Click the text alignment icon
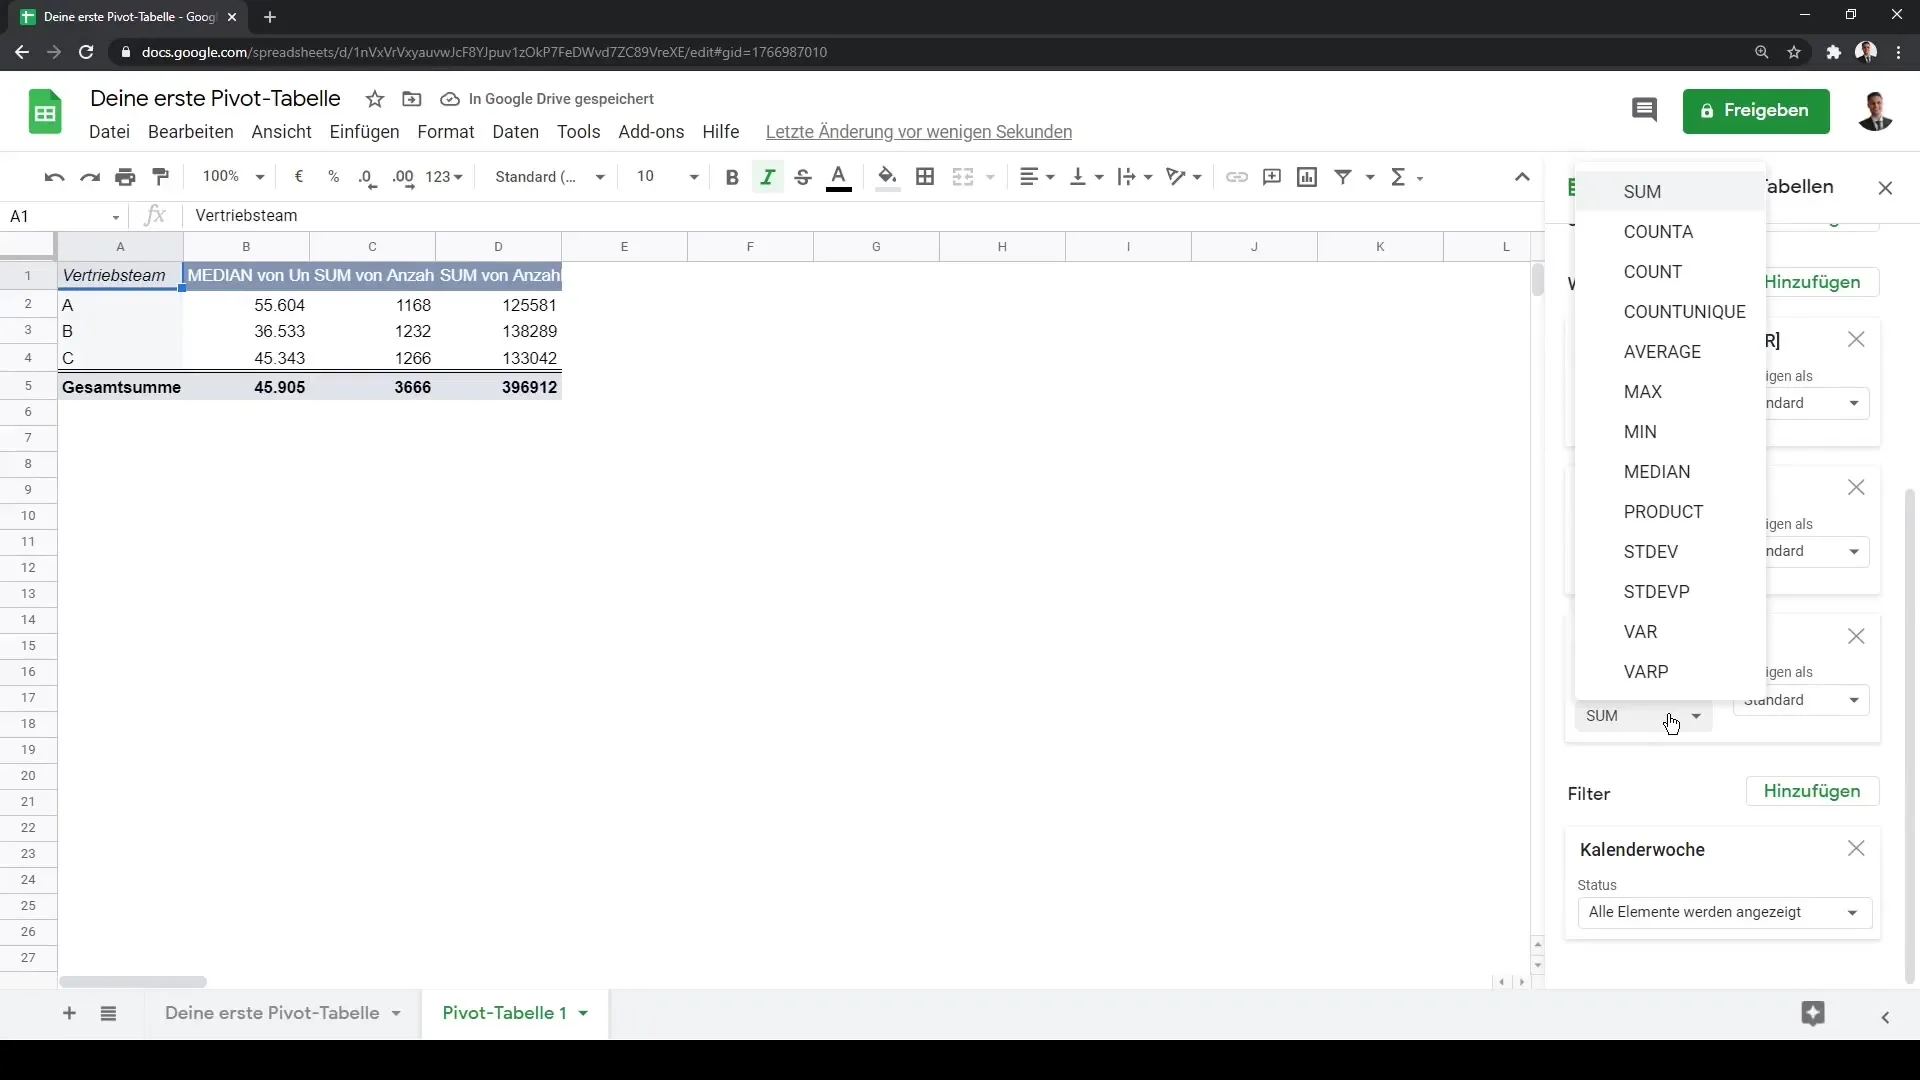The width and height of the screenshot is (1920, 1080). [1033, 175]
